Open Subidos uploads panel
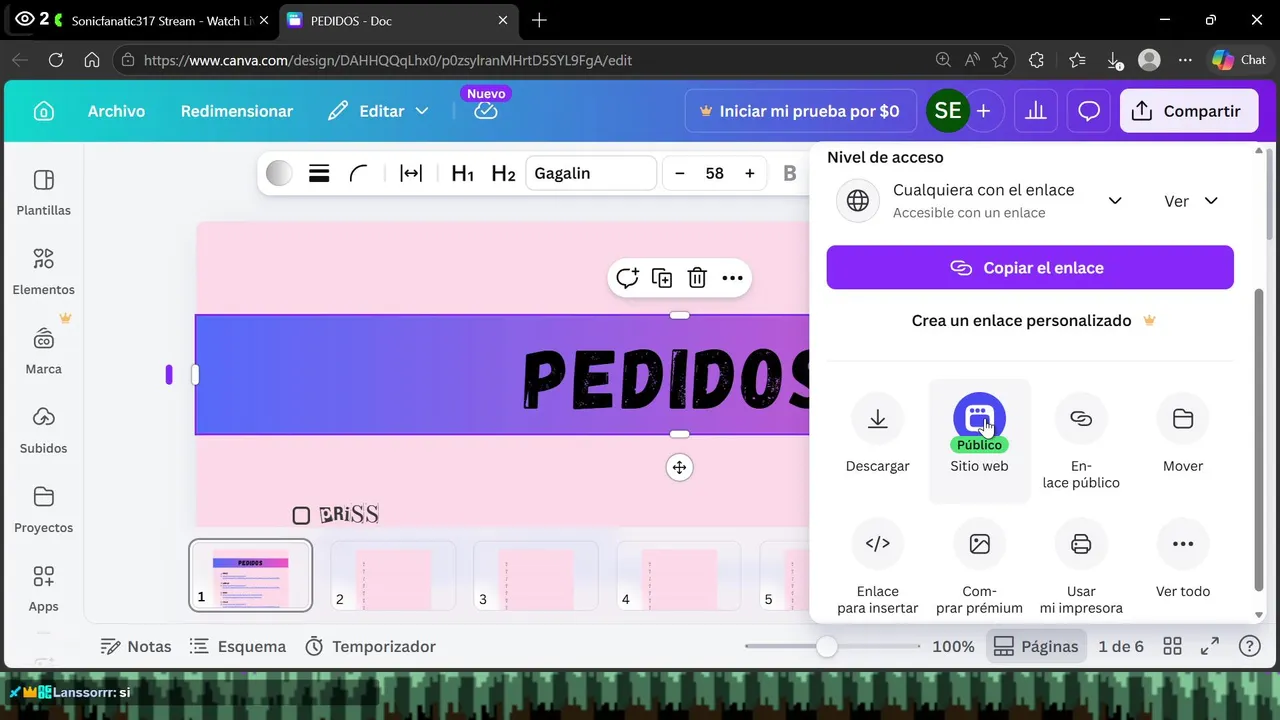This screenshot has width=1280, height=720. pos(44,429)
